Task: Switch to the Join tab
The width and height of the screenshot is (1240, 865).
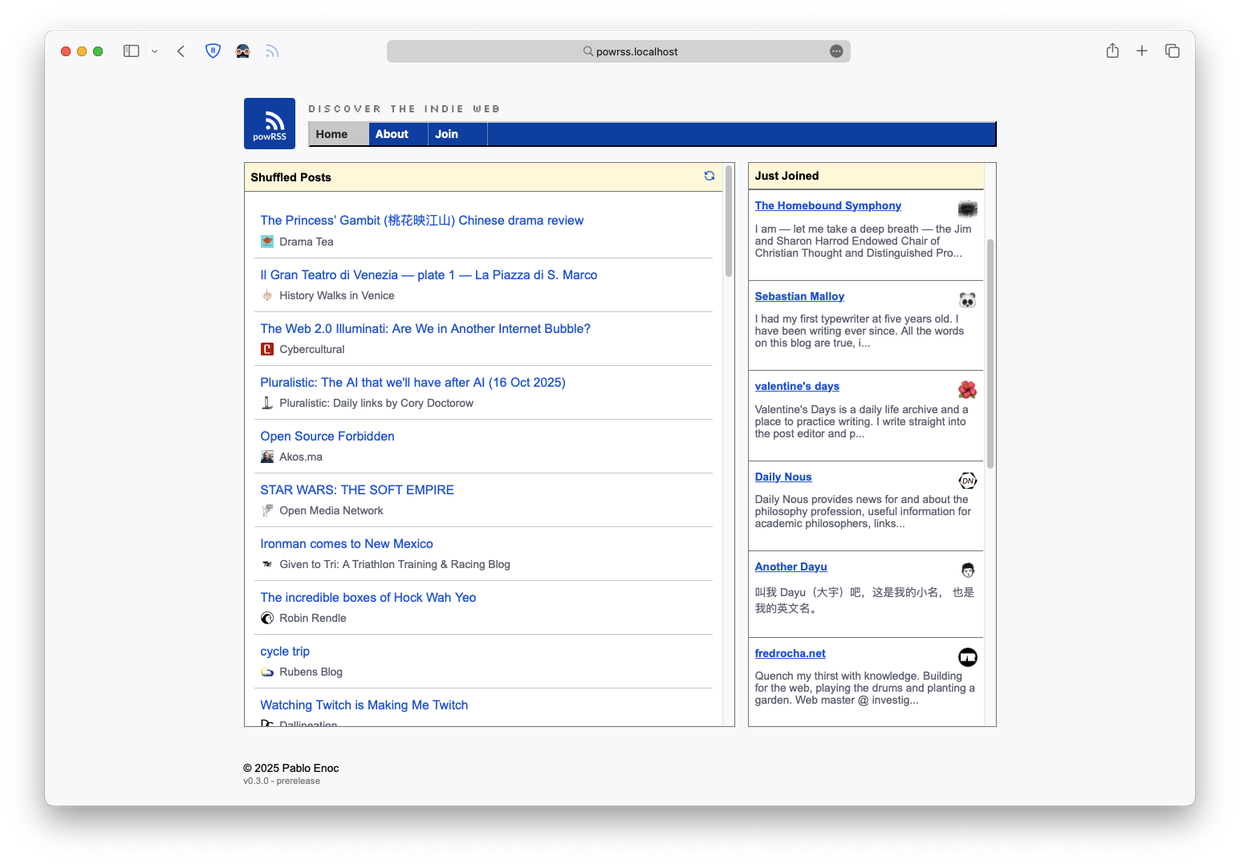Action: point(447,134)
